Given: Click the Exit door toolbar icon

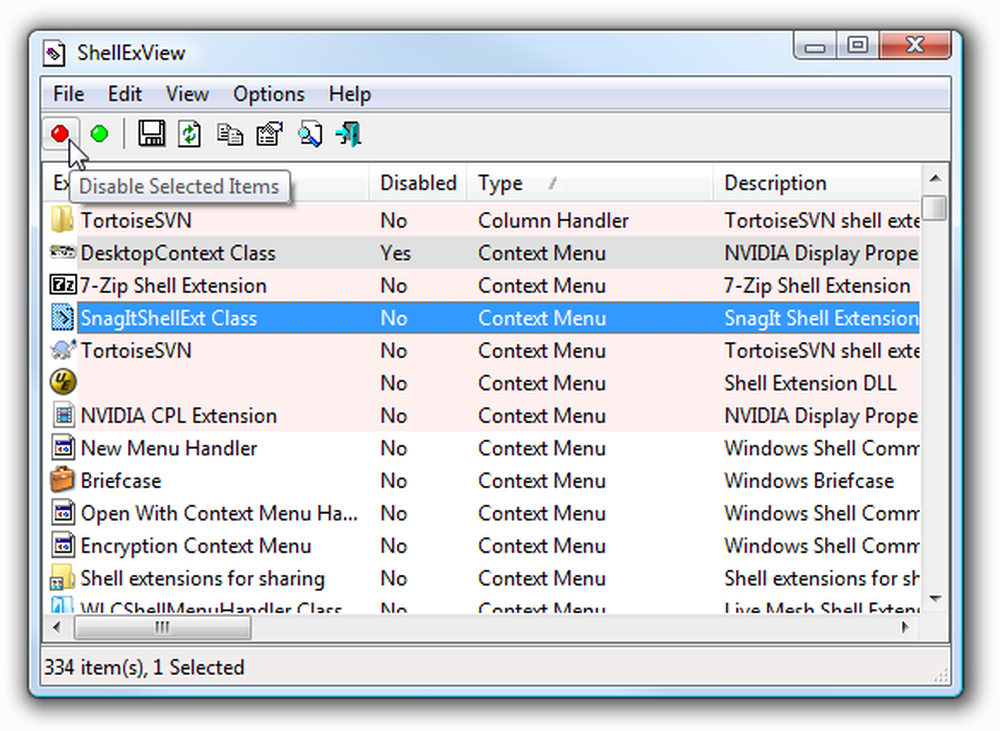Looking at the screenshot, I should click(x=349, y=134).
